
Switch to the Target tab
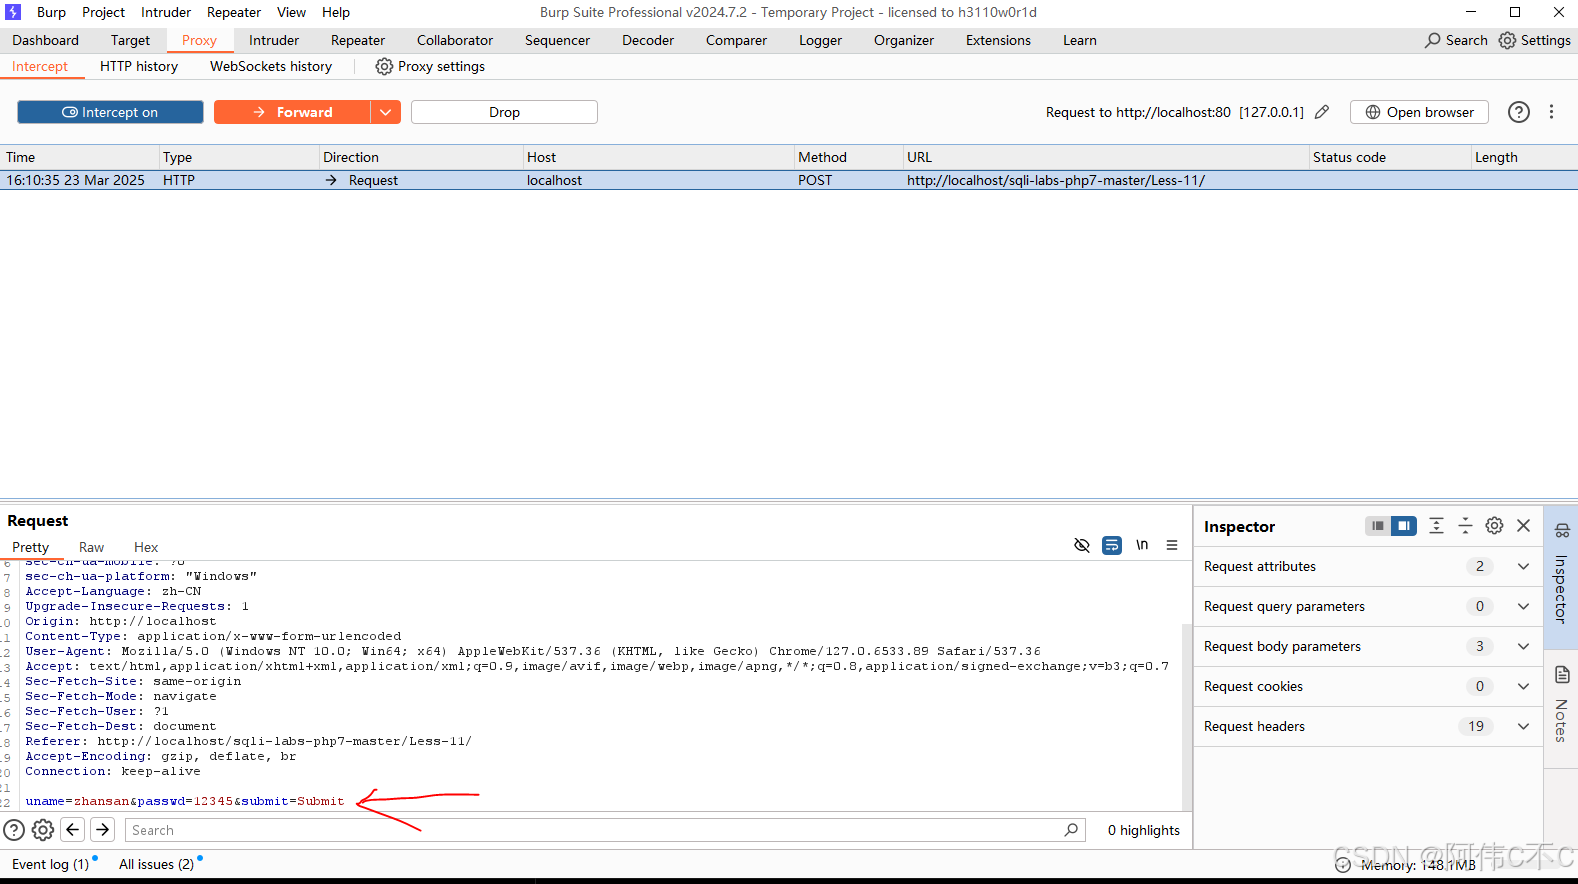130,40
